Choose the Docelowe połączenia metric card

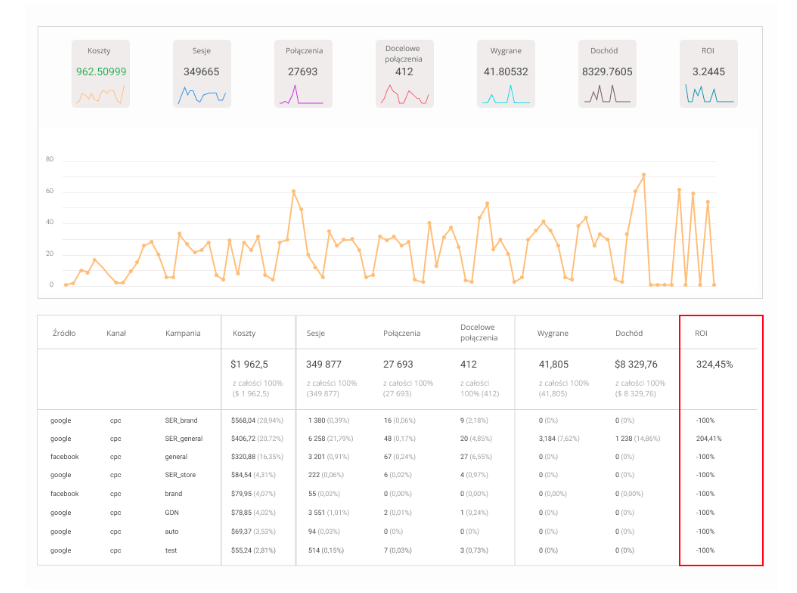pos(405,74)
